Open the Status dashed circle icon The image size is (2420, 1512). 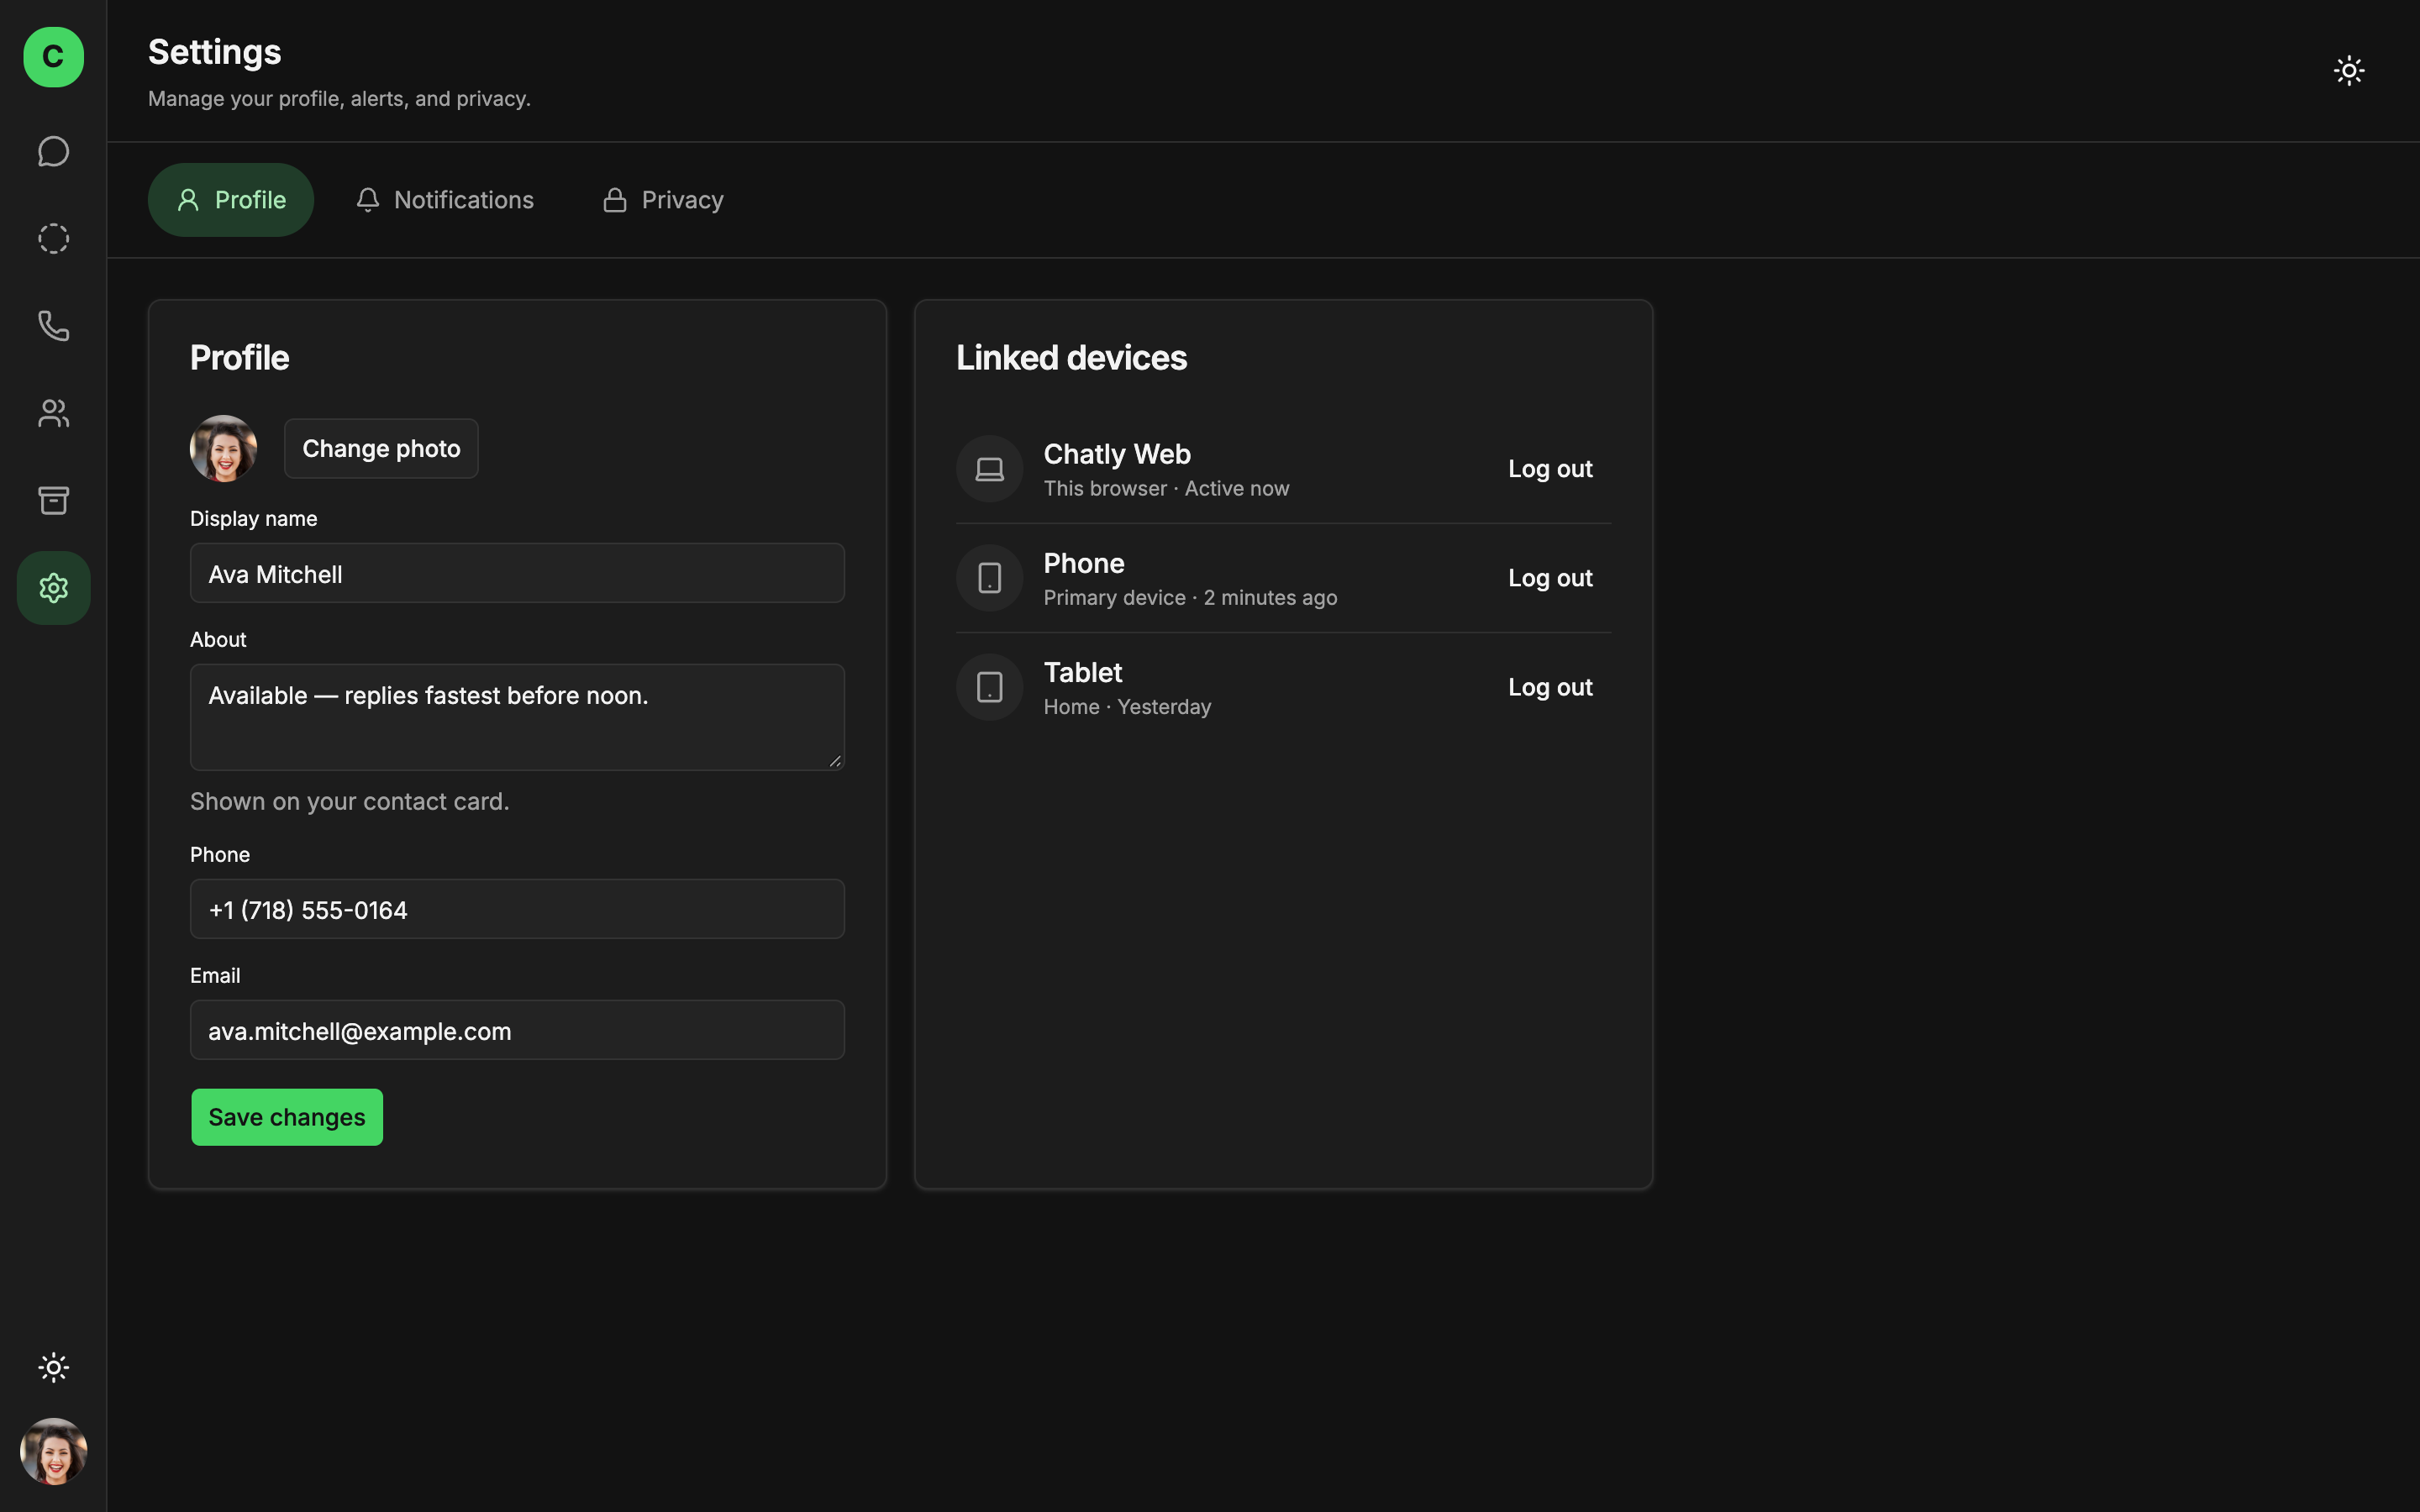(53, 238)
